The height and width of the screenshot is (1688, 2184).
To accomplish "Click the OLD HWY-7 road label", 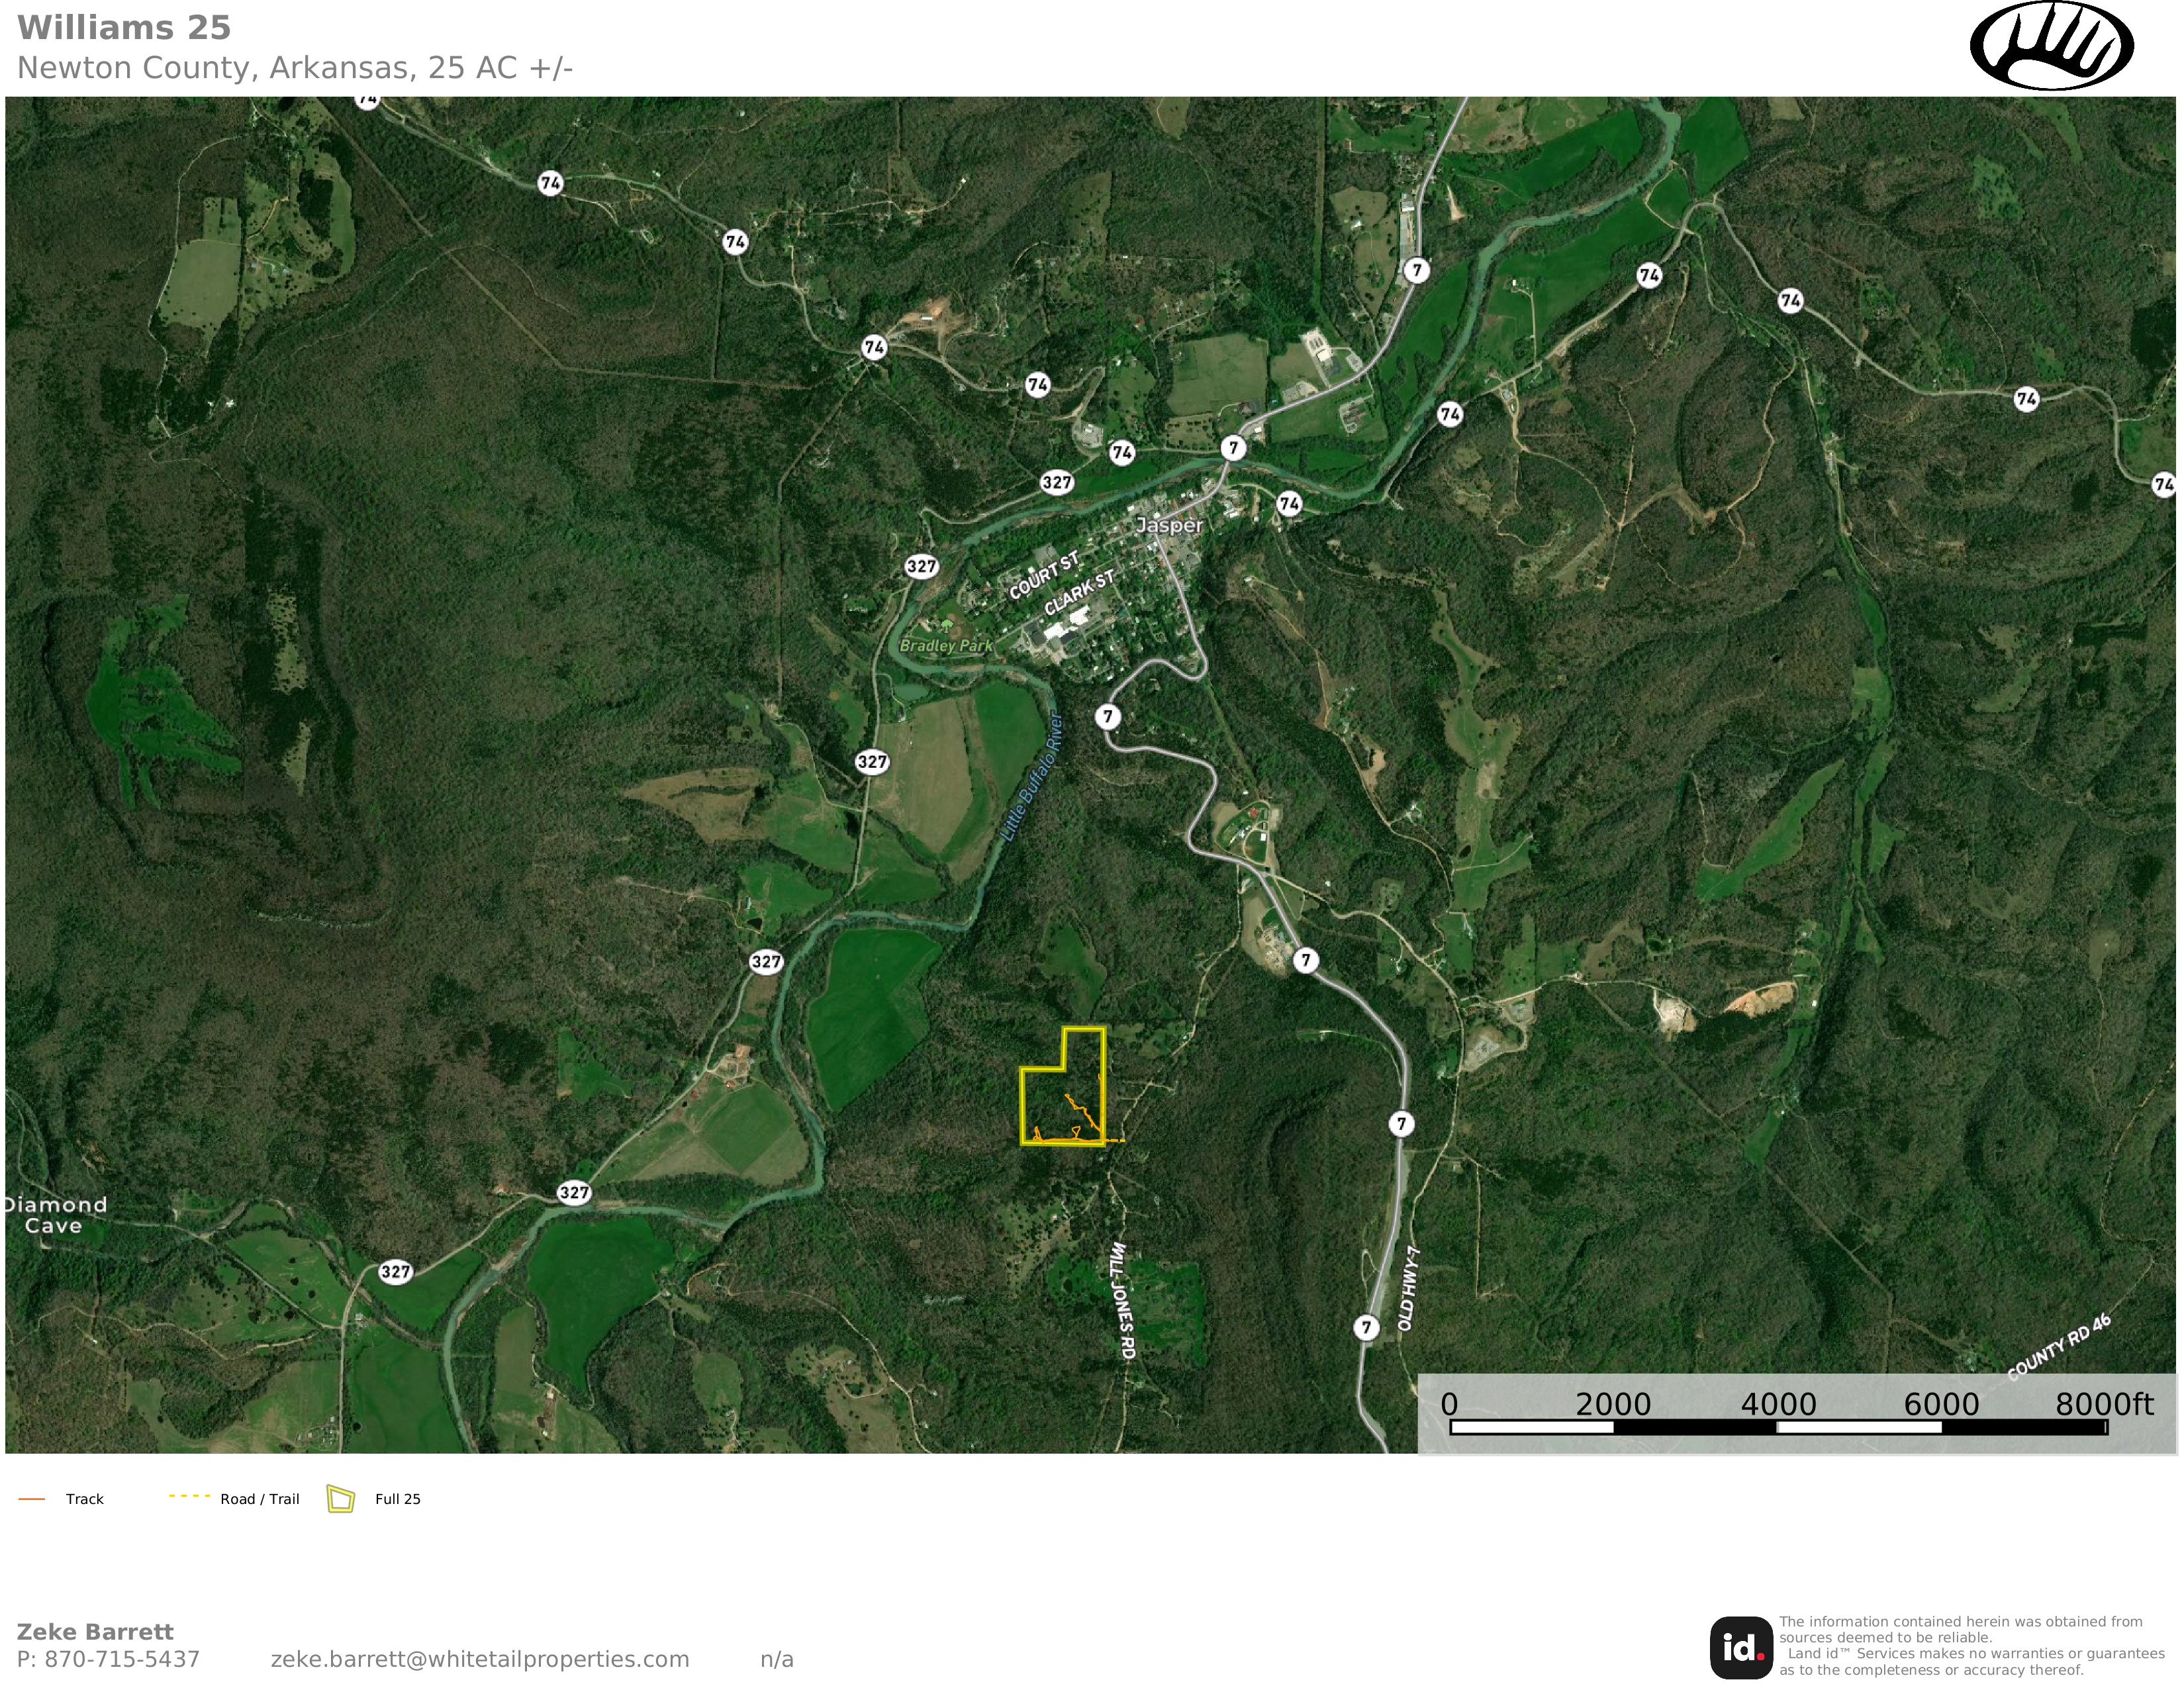I will click(x=1408, y=1288).
